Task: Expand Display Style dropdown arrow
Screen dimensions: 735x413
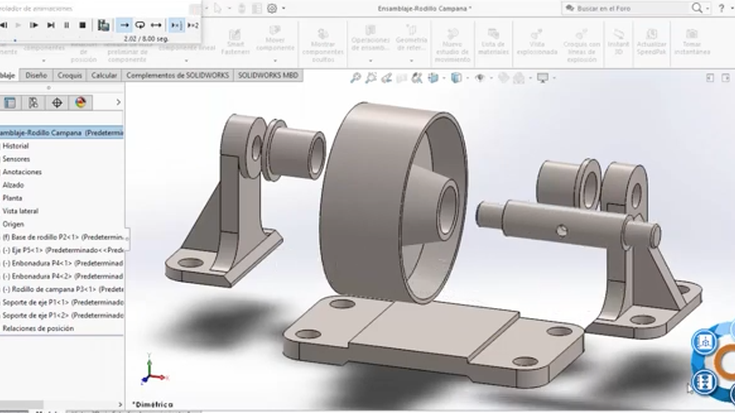Action: click(467, 78)
